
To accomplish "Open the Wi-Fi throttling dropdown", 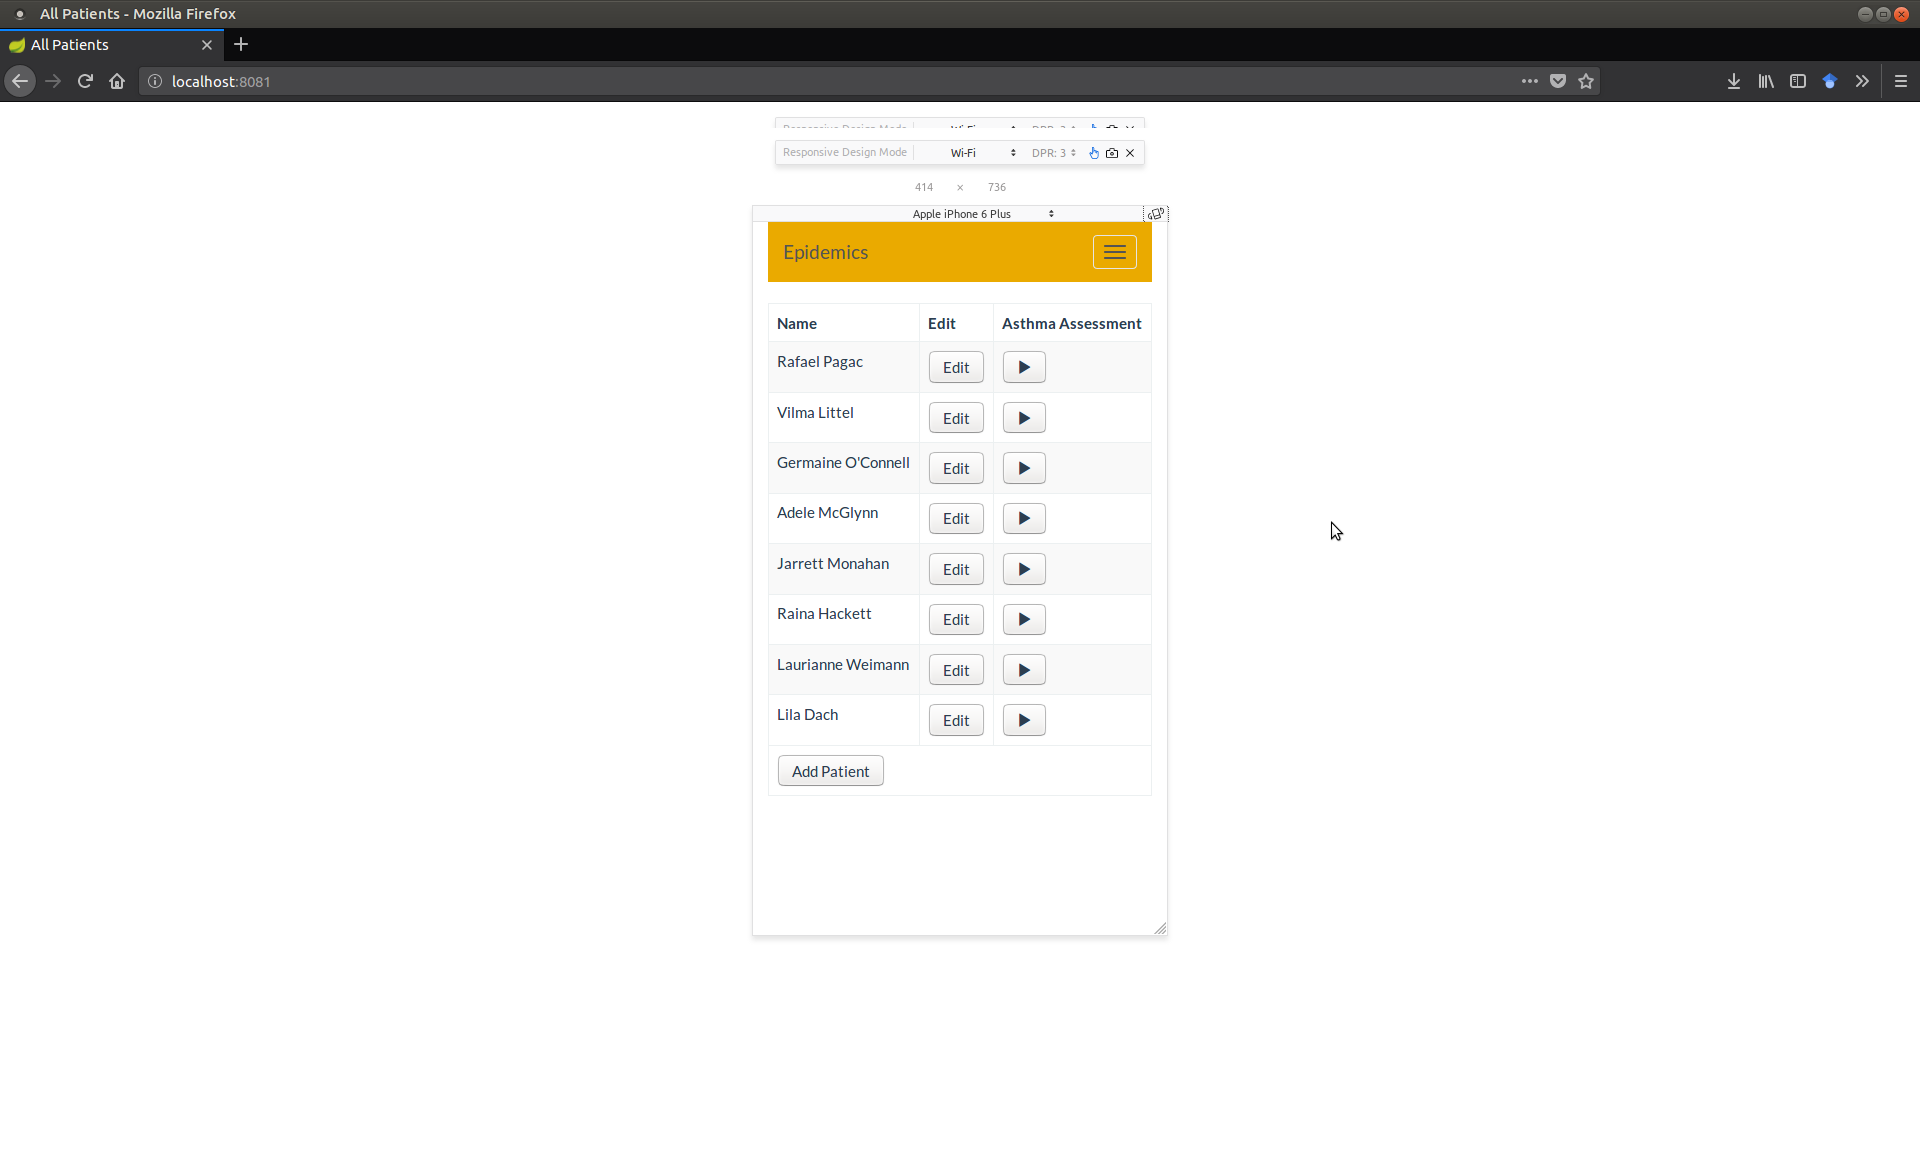I will point(982,153).
